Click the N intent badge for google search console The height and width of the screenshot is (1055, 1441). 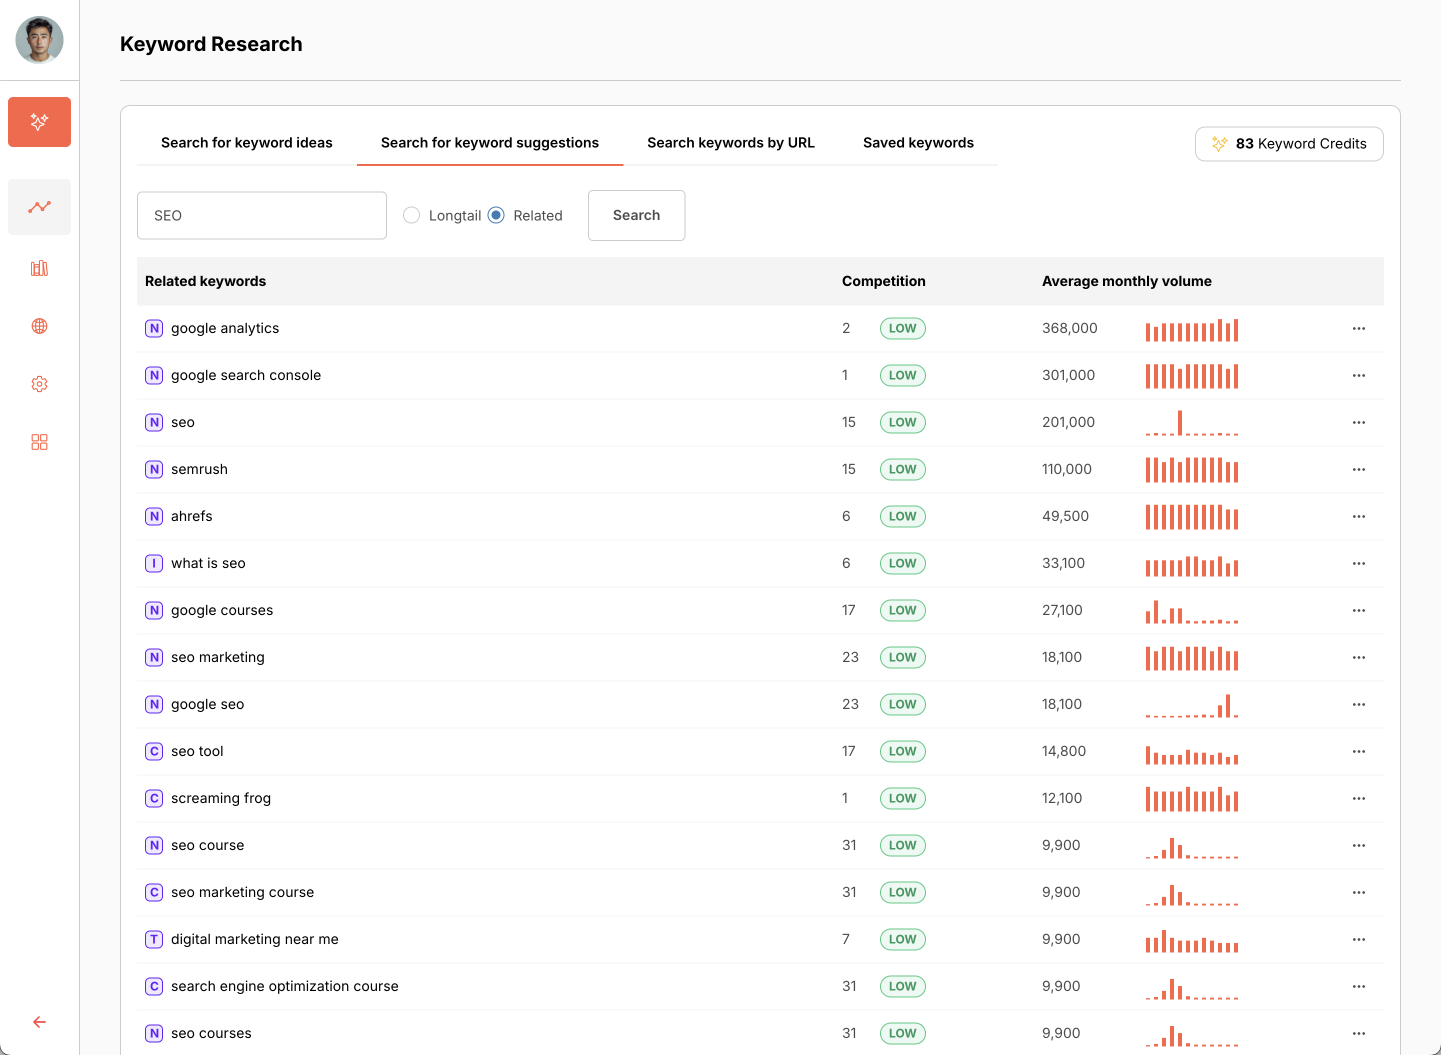154,375
